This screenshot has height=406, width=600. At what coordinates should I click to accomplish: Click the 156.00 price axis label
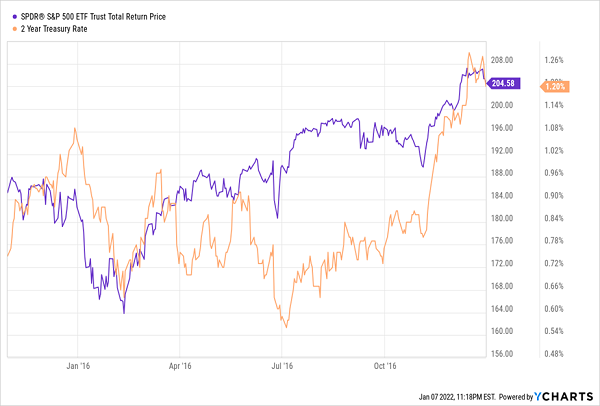(502, 354)
